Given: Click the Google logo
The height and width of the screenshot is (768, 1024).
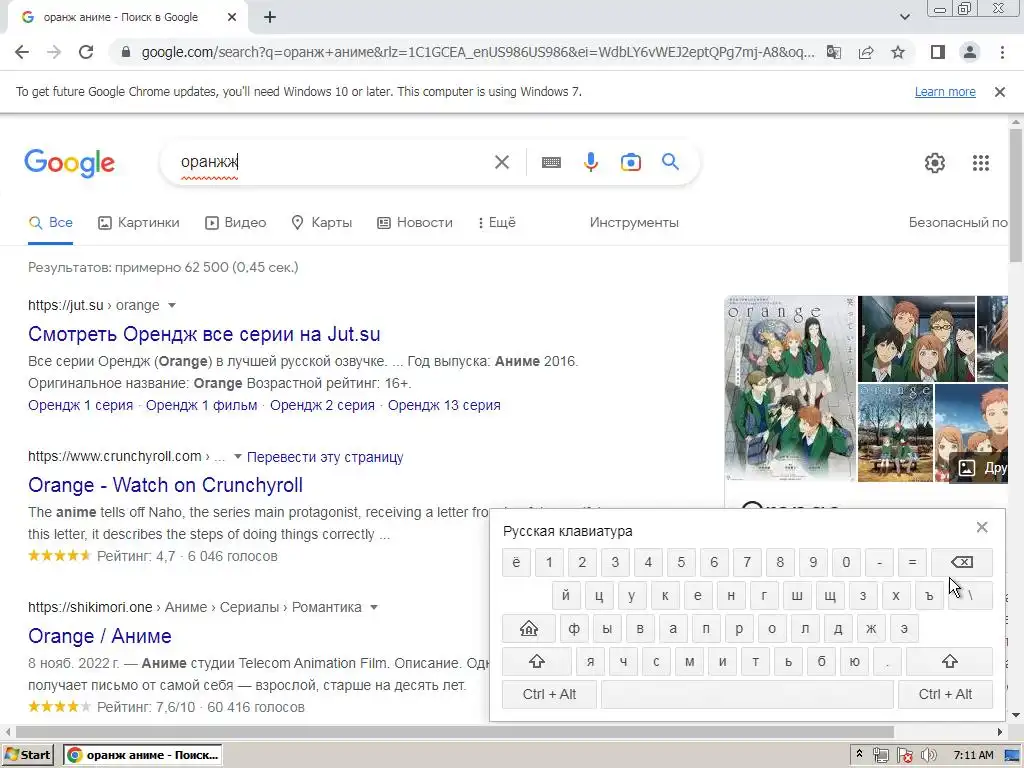Looking at the screenshot, I should 69,163.
